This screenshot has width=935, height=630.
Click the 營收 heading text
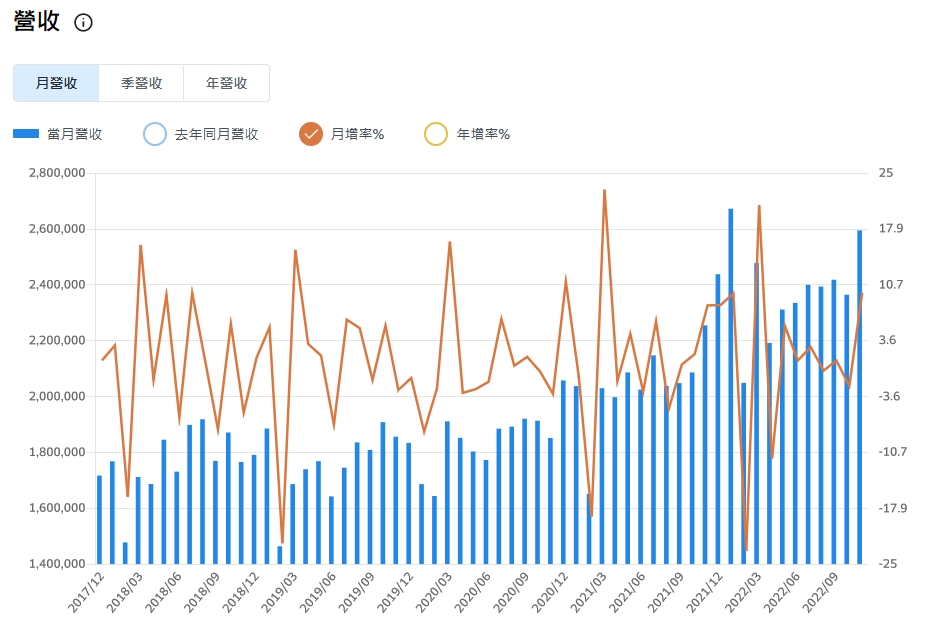tap(37, 21)
